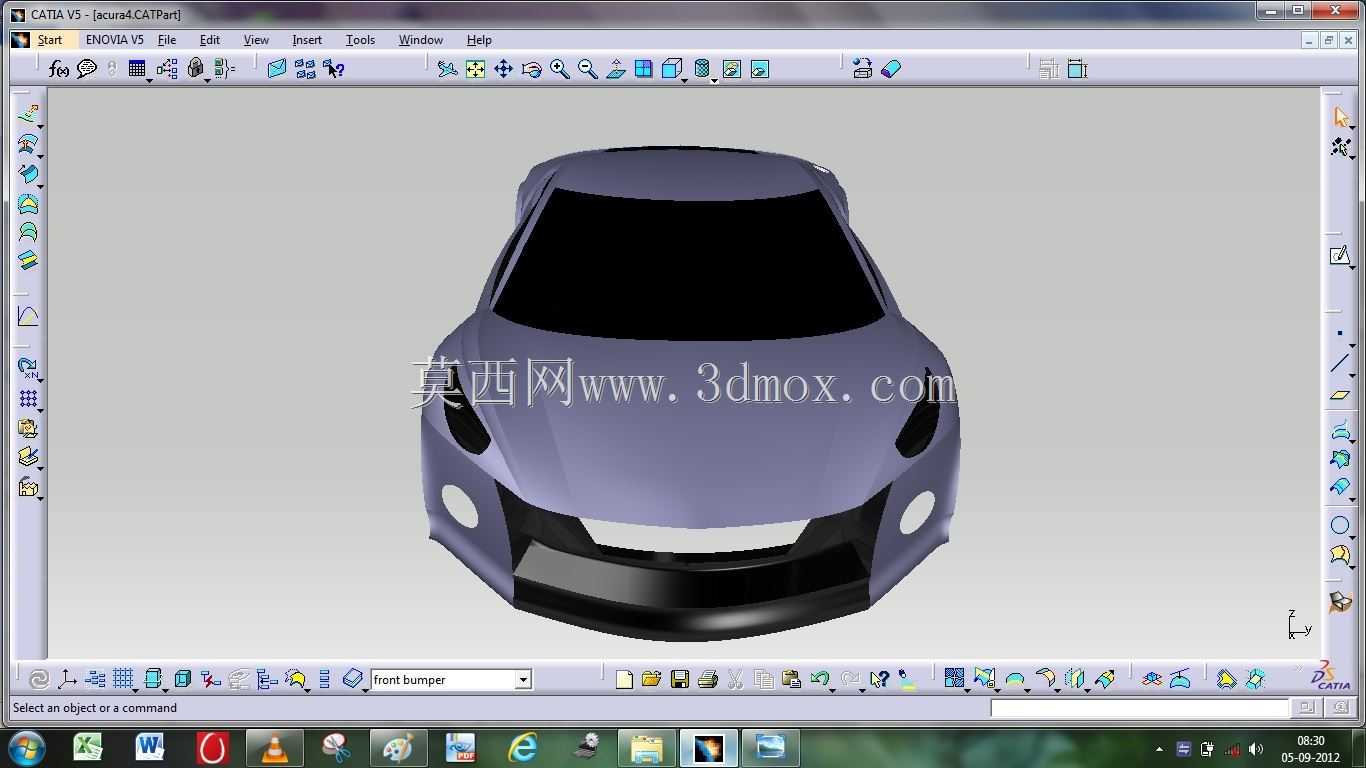Click the xN object repetition icon
The image size is (1366, 768).
28,368
